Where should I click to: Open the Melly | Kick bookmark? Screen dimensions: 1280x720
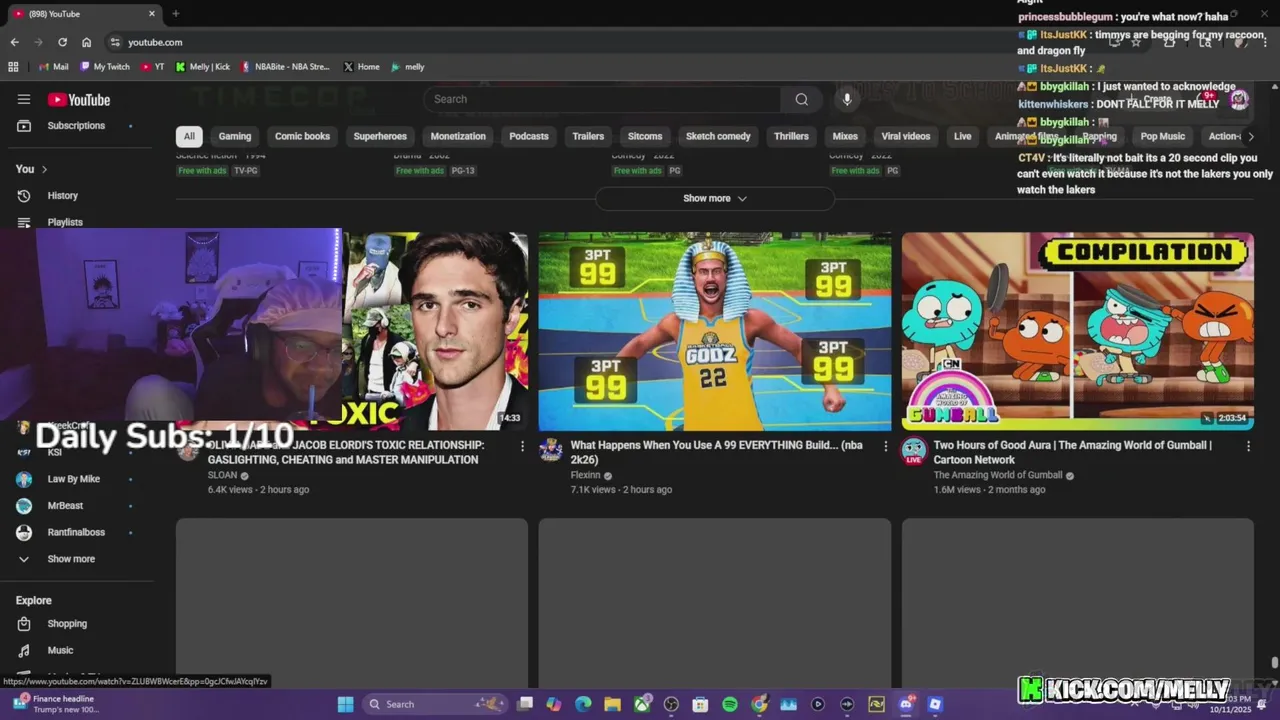pos(202,67)
